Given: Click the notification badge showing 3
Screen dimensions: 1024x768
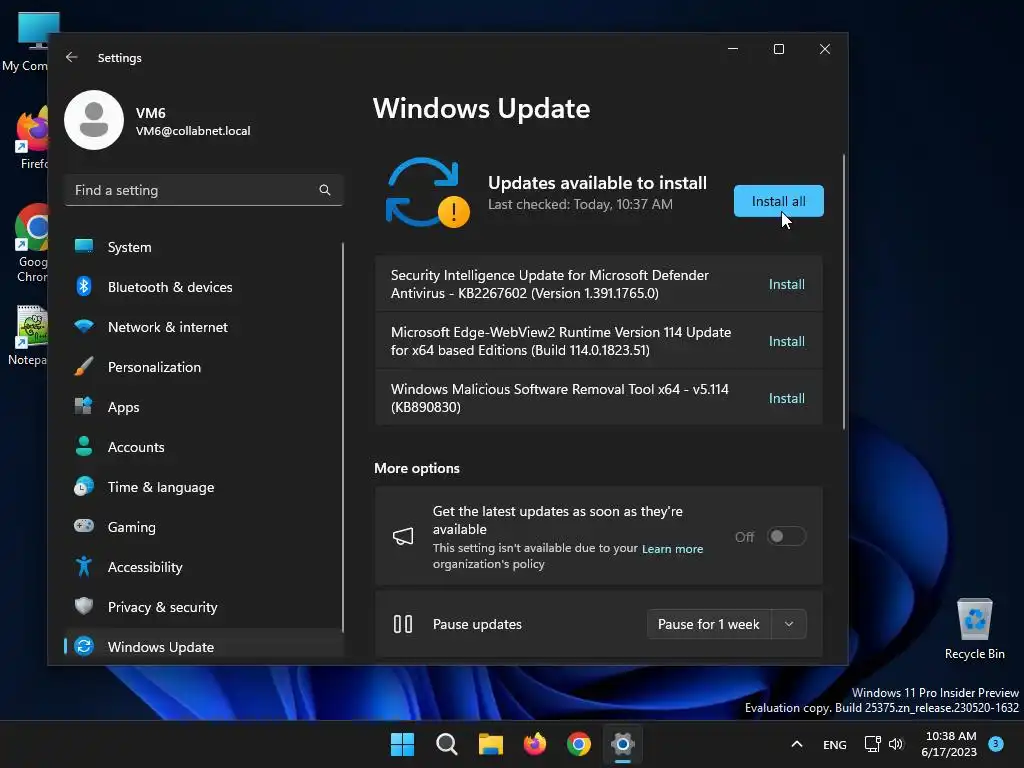Looking at the screenshot, I should 995,743.
